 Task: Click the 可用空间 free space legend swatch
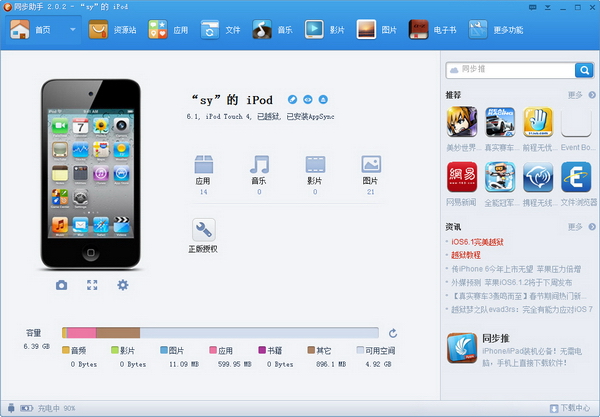pyautogui.click(x=360, y=350)
